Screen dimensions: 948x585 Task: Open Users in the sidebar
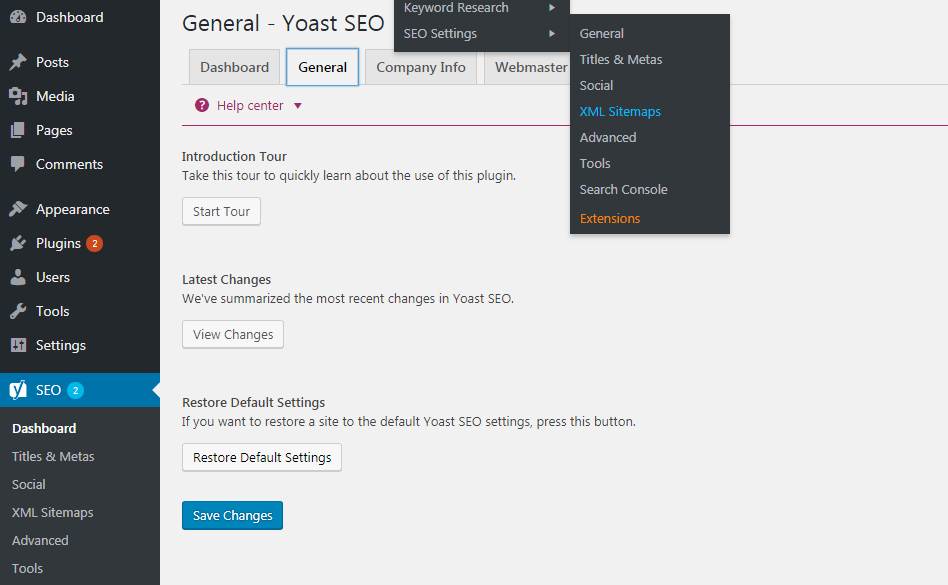[x=80, y=277]
